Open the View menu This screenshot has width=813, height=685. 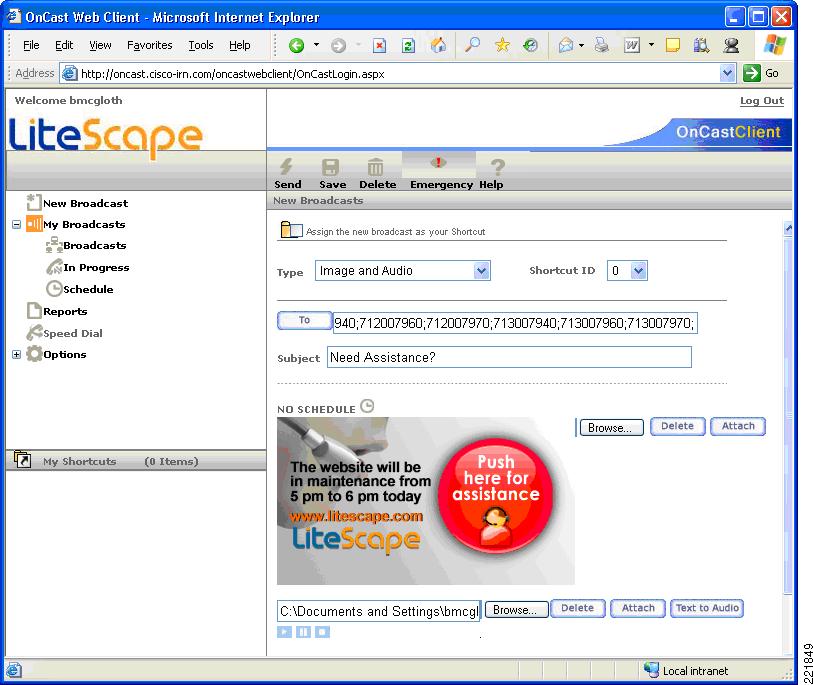click(x=100, y=45)
